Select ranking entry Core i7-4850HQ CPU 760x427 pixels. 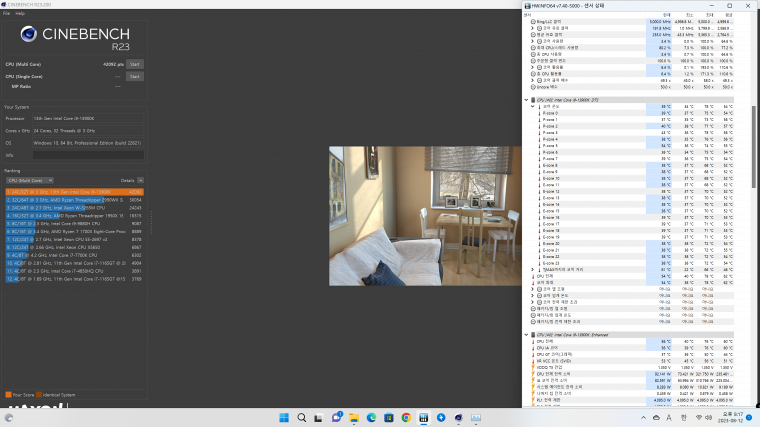coord(75,271)
